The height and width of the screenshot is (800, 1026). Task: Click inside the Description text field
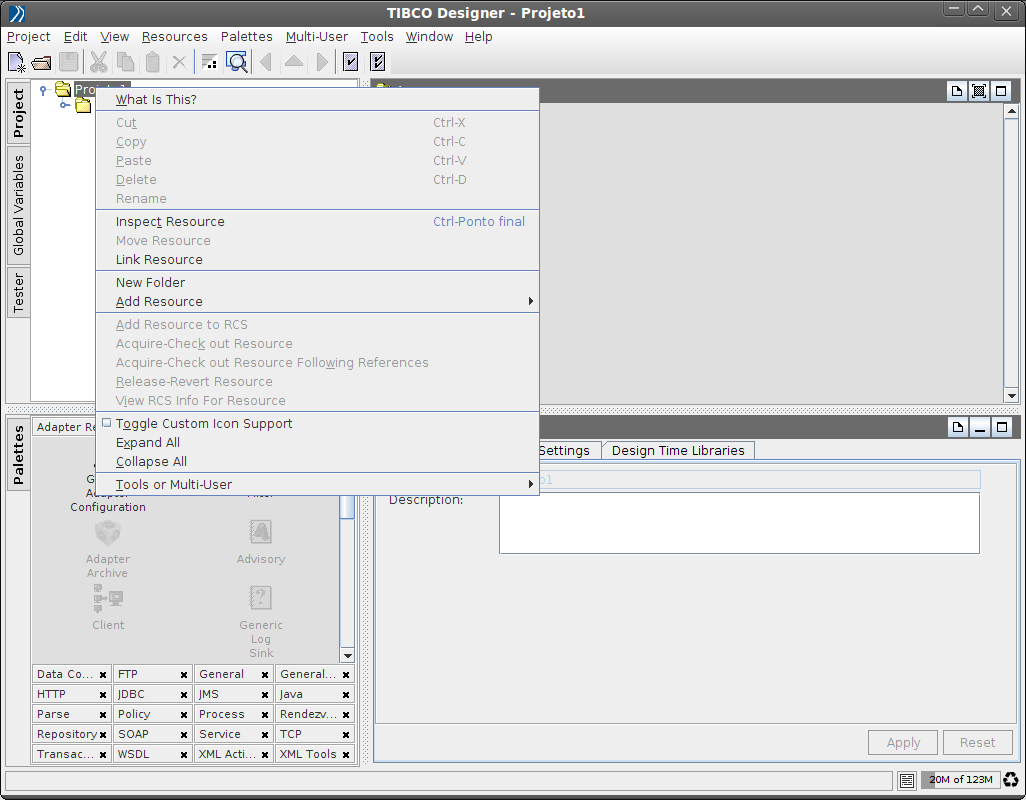coord(739,523)
